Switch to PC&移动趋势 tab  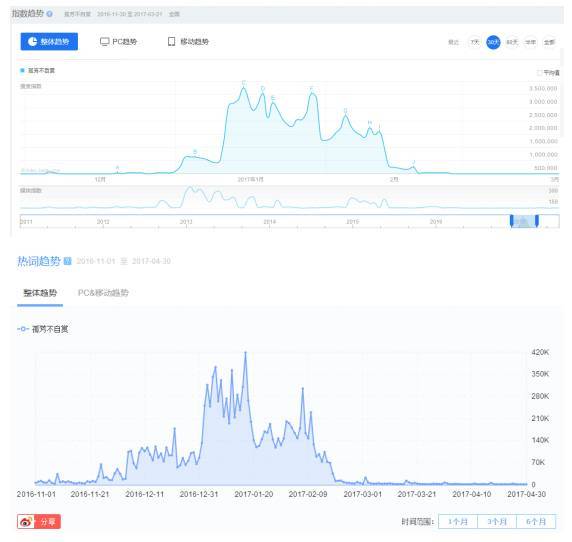click(x=103, y=293)
